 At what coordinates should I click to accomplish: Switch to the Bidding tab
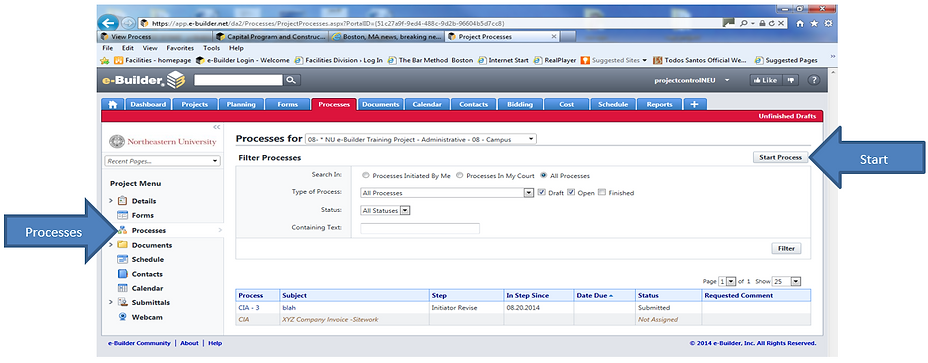(520, 104)
